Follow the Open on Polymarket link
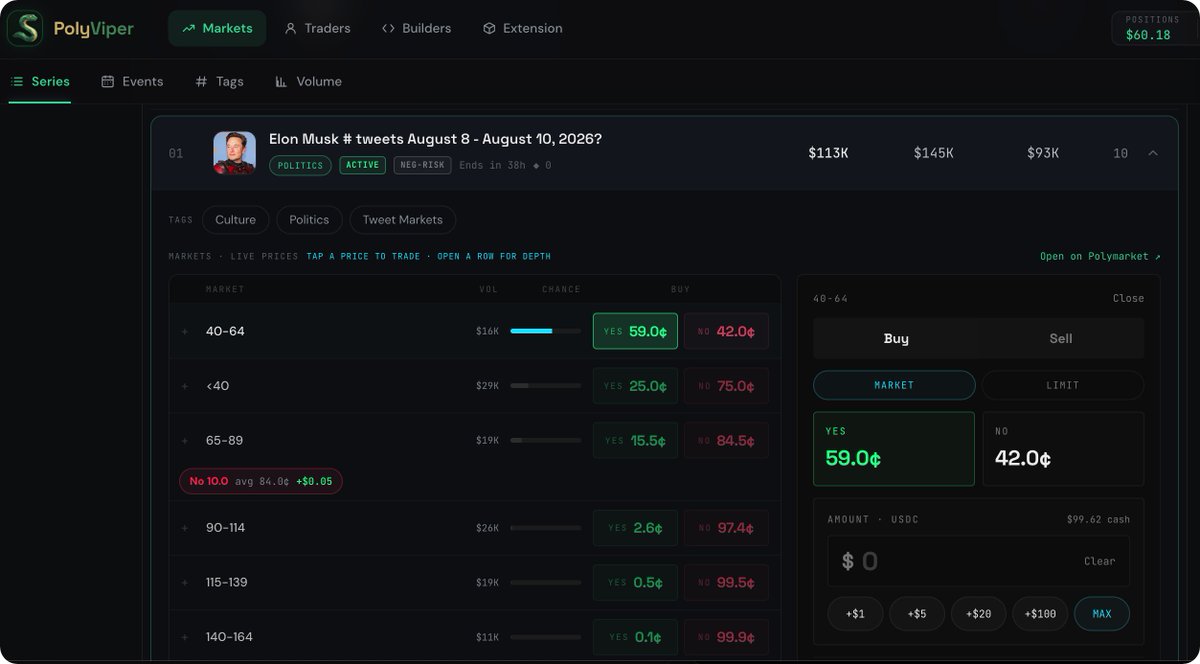The width and height of the screenshot is (1200, 664). pos(1100,257)
